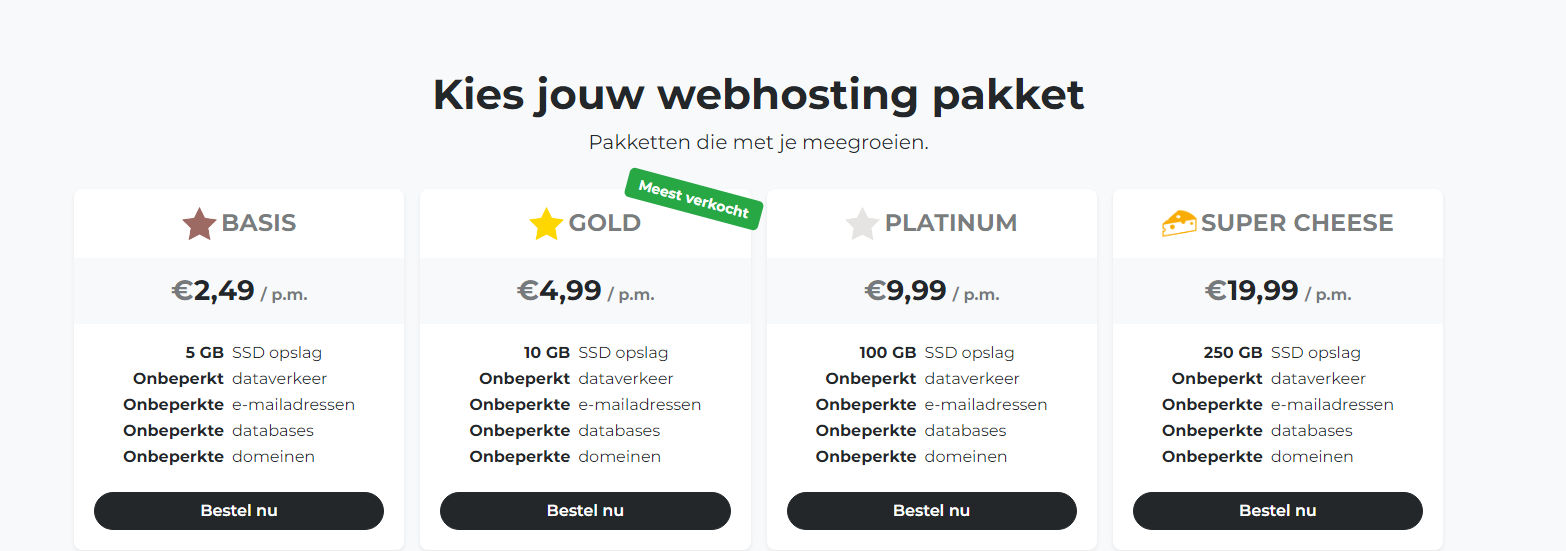Screen dimensions: 1566x551
Task: Click the green 'Meest verkocht' badge
Action: coord(694,199)
